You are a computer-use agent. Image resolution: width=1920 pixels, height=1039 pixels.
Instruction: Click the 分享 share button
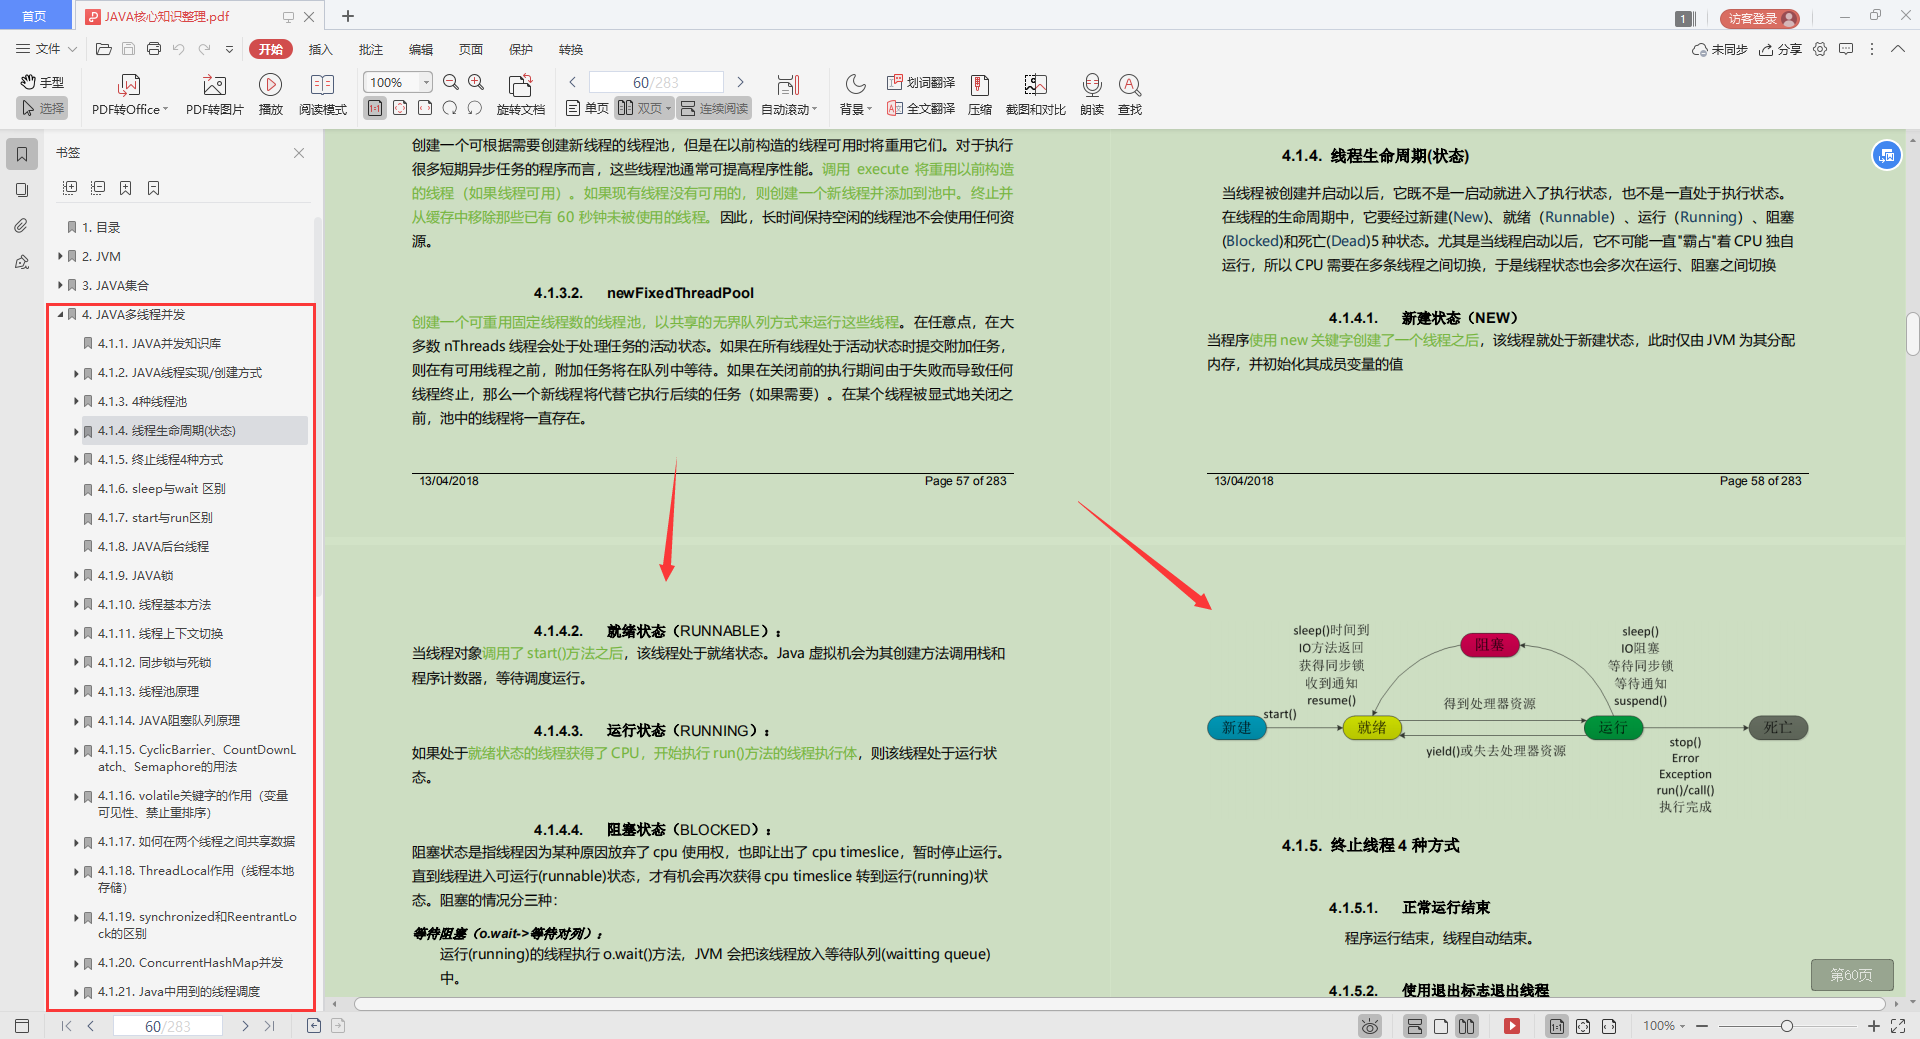(1781, 49)
